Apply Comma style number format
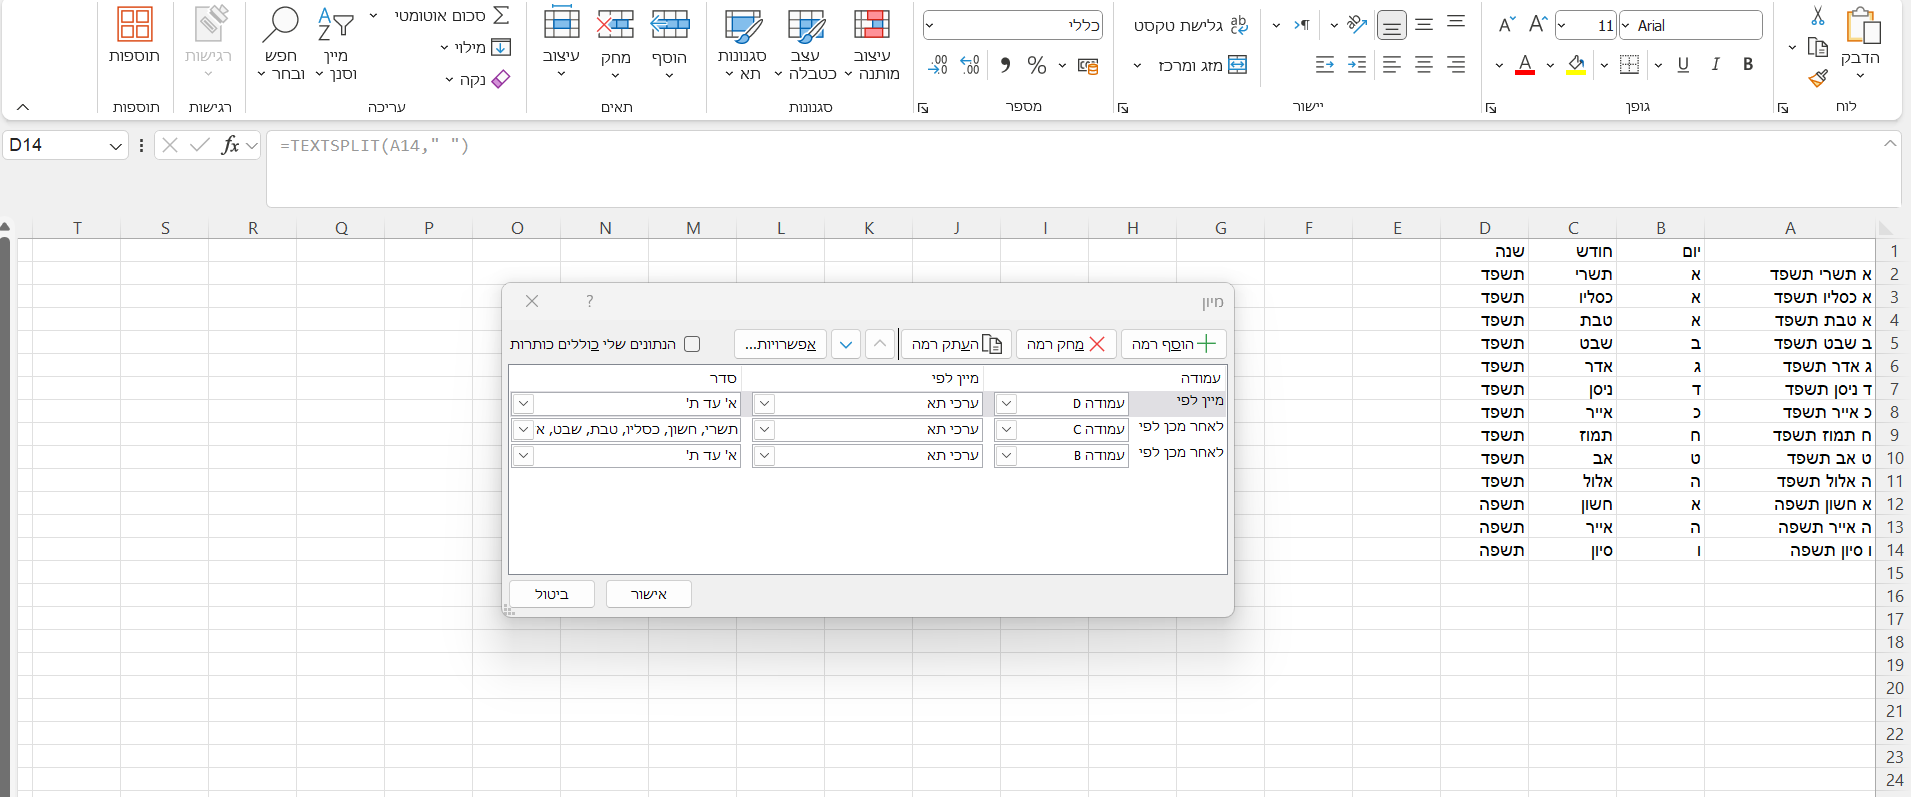The width and height of the screenshot is (1911, 797). [1005, 66]
